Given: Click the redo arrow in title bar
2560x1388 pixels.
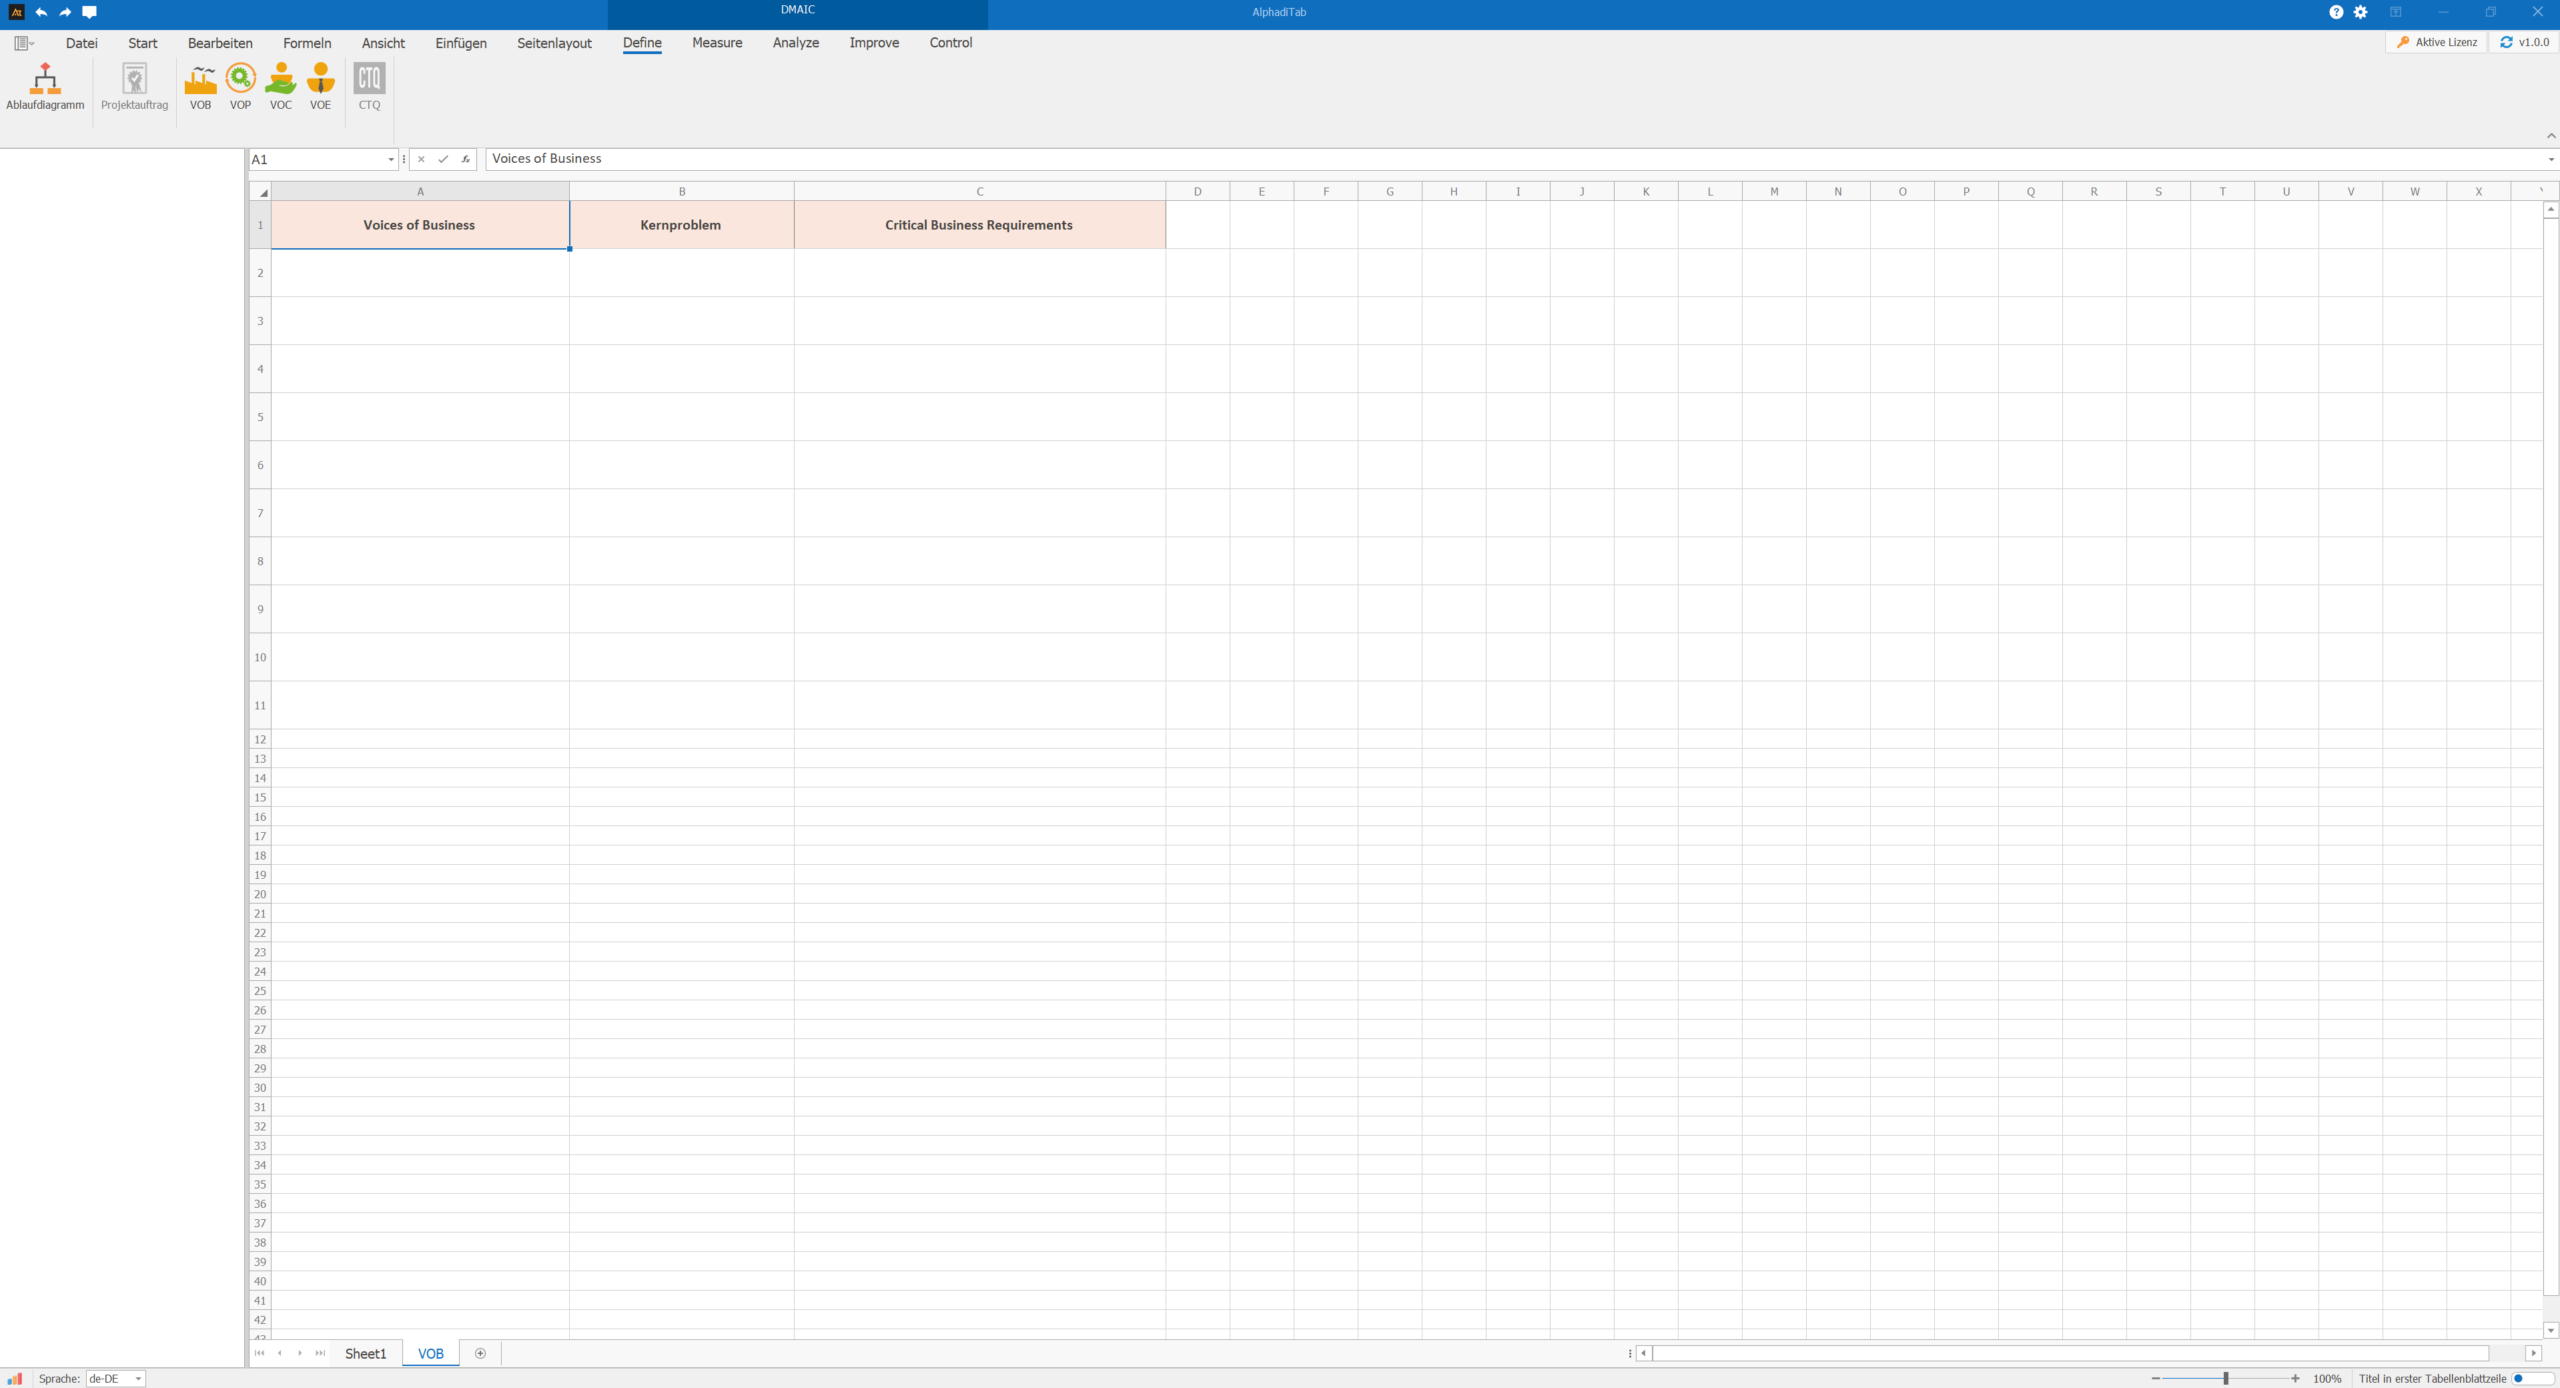Looking at the screenshot, I should 65,12.
